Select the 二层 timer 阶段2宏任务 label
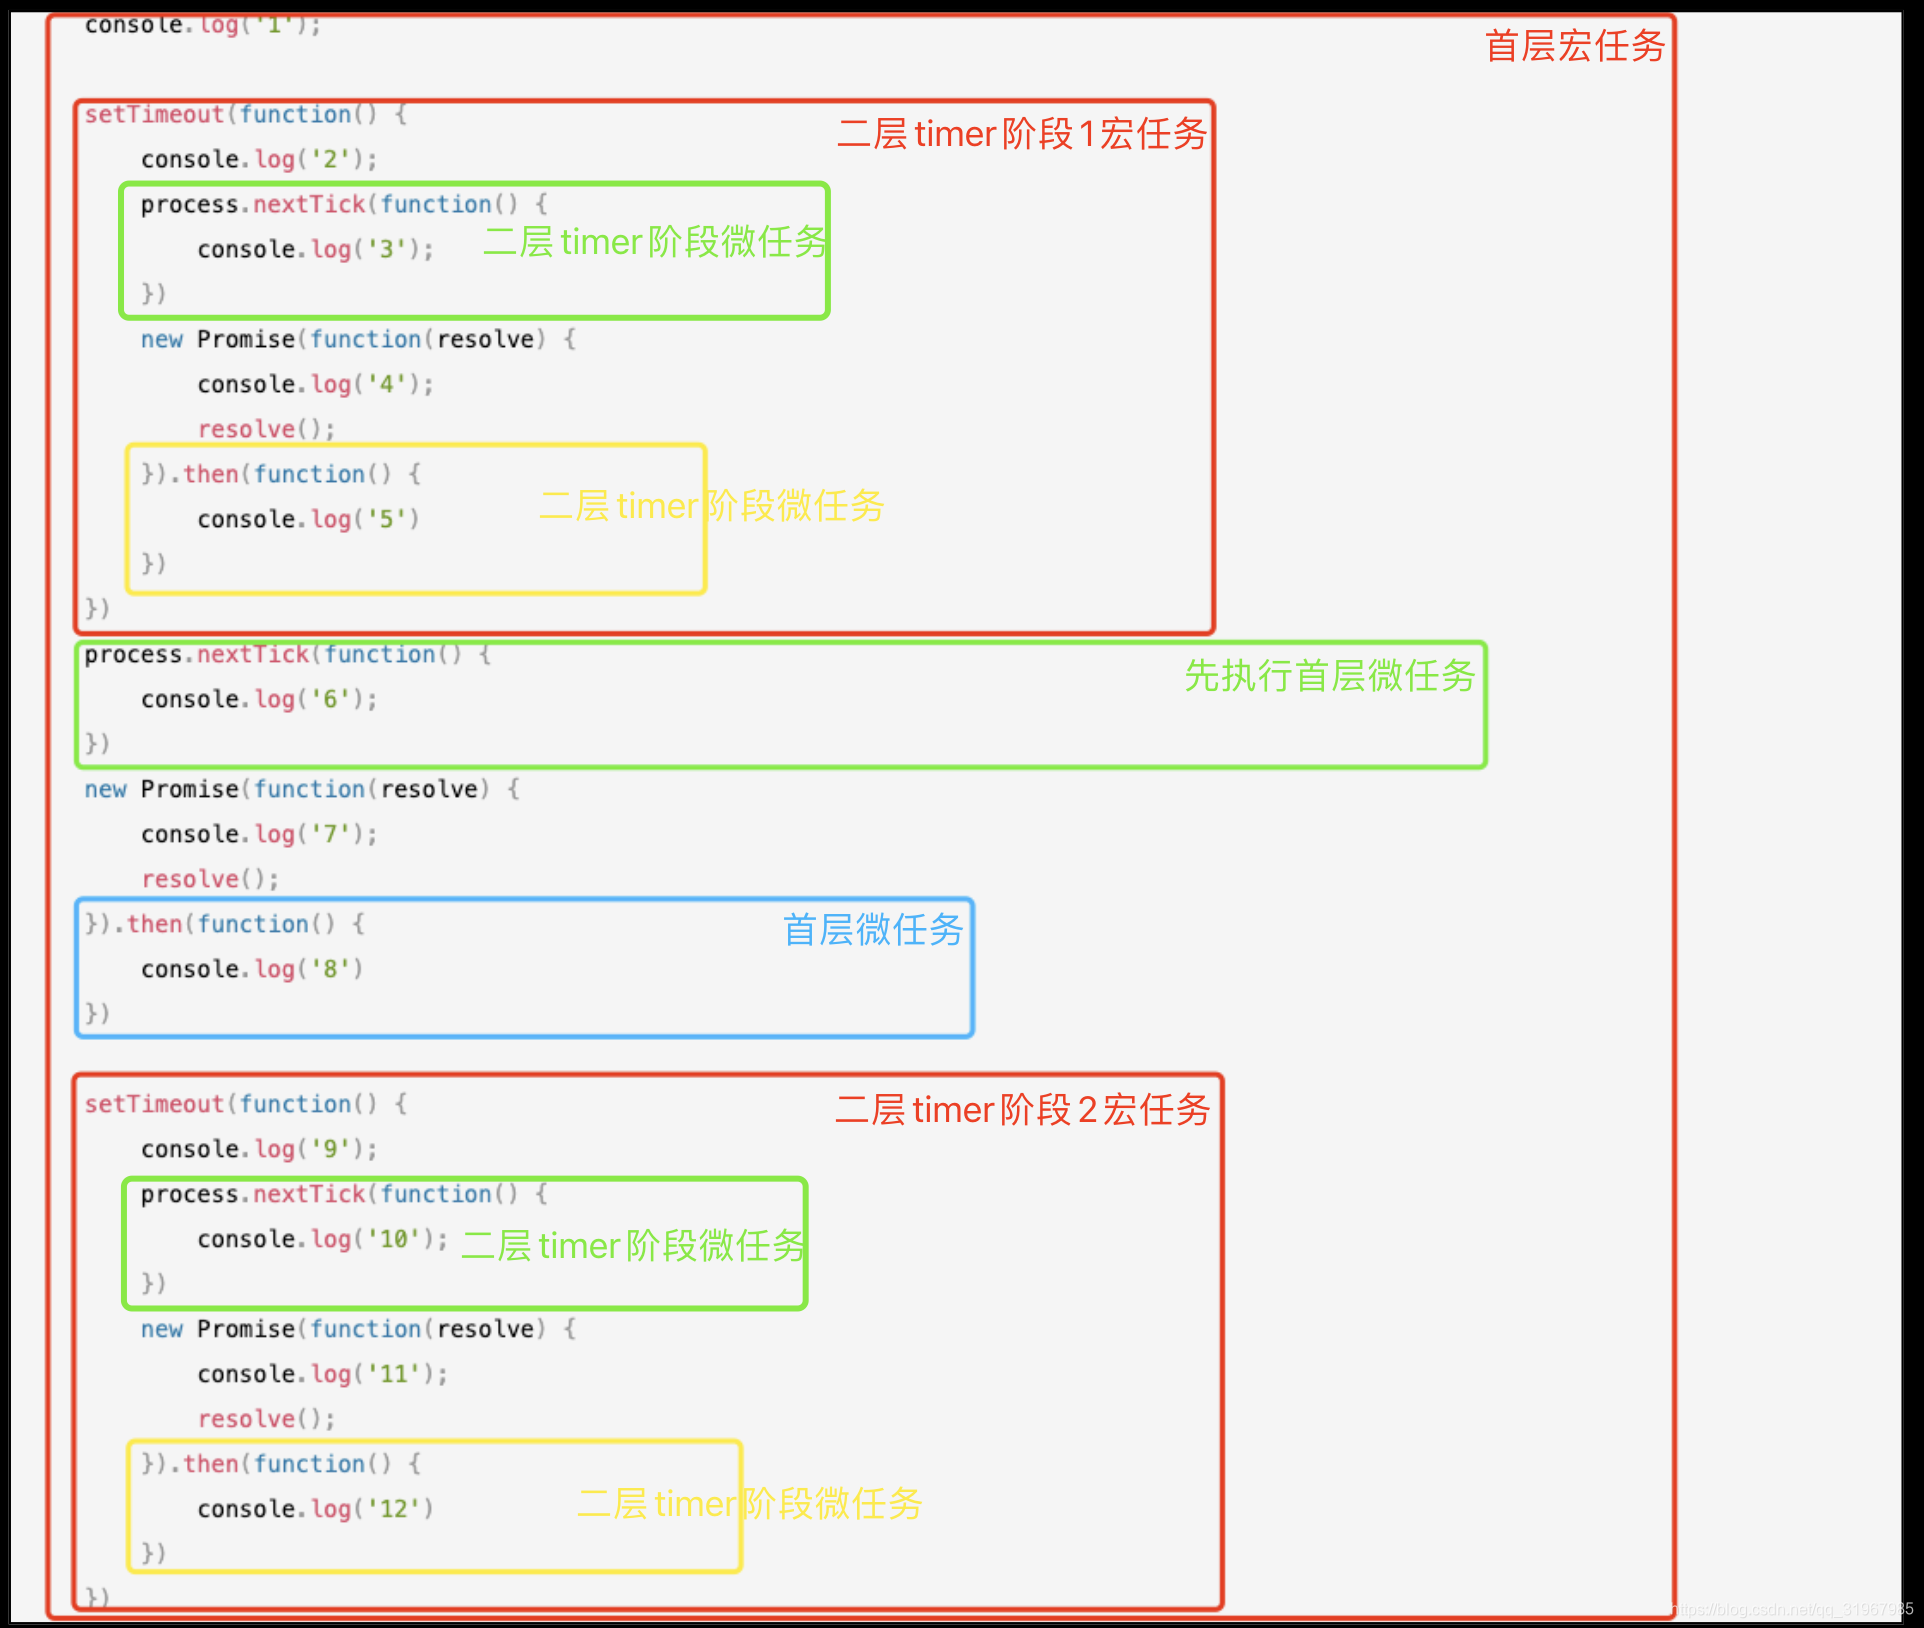 pos(1022,1109)
